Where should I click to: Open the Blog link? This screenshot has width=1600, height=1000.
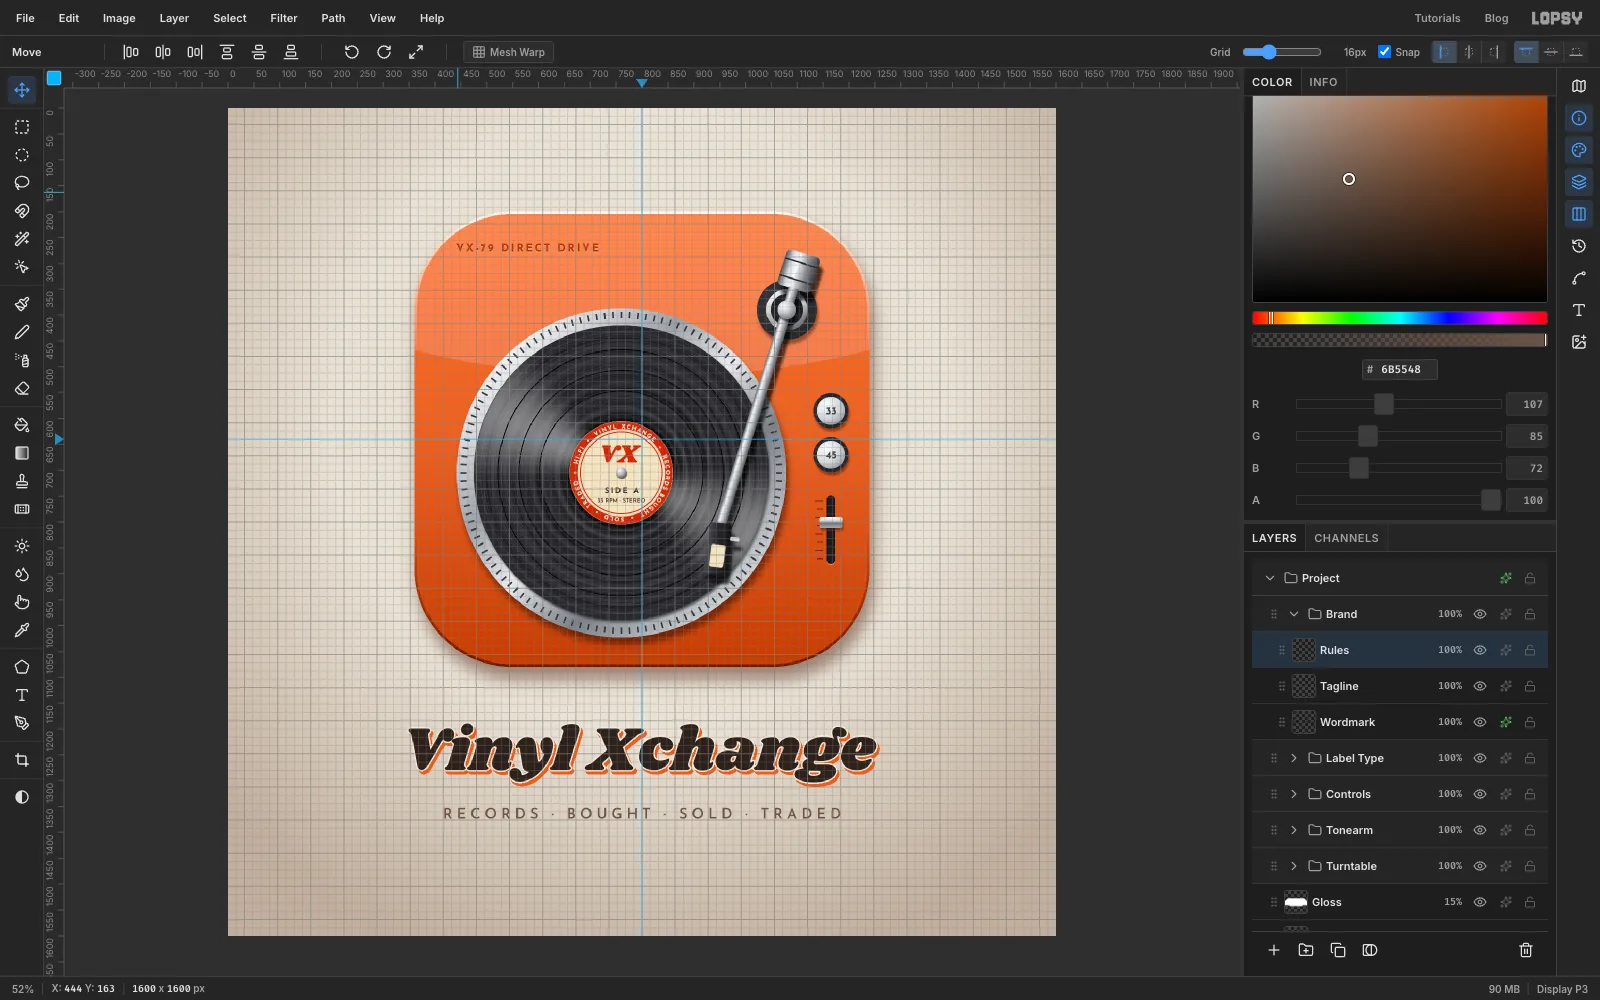[1496, 18]
